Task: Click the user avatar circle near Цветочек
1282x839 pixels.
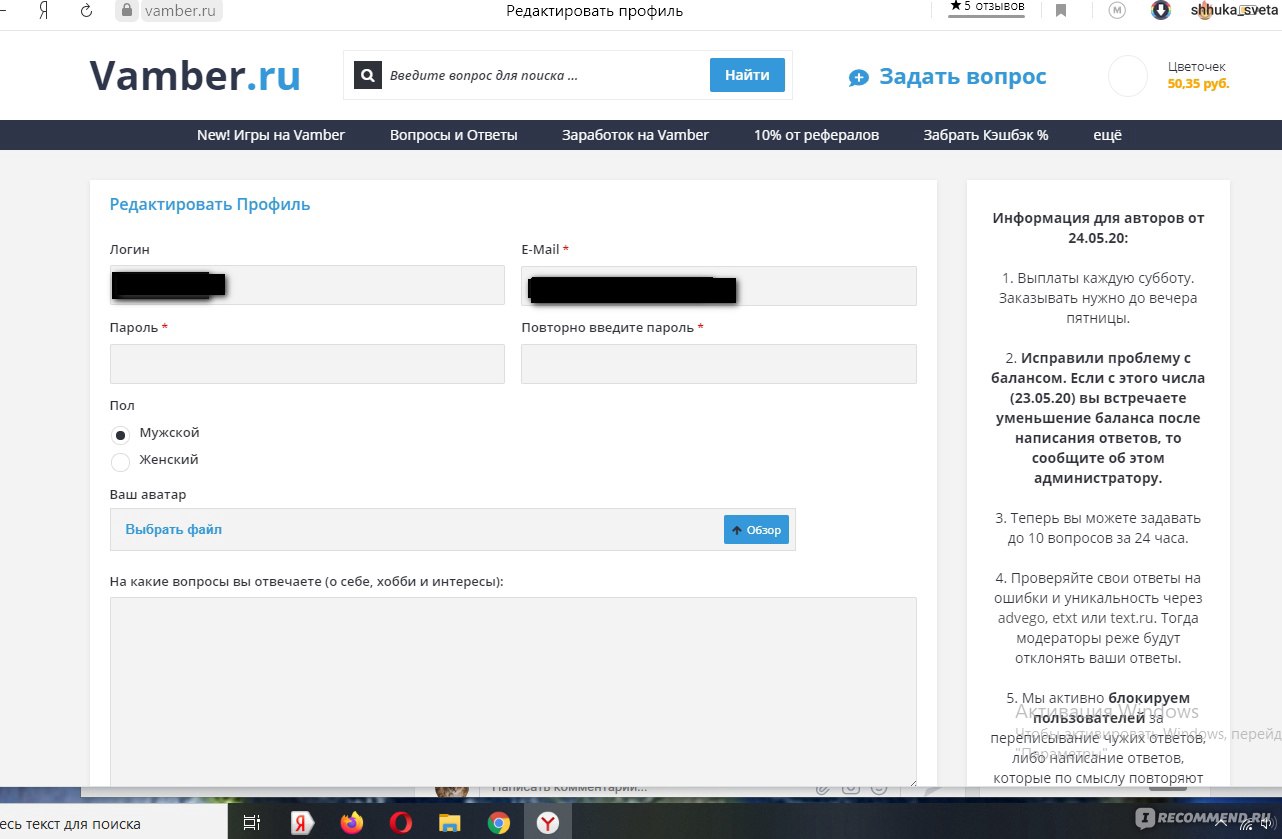Action: pyautogui.click(x=1128, y=76)
